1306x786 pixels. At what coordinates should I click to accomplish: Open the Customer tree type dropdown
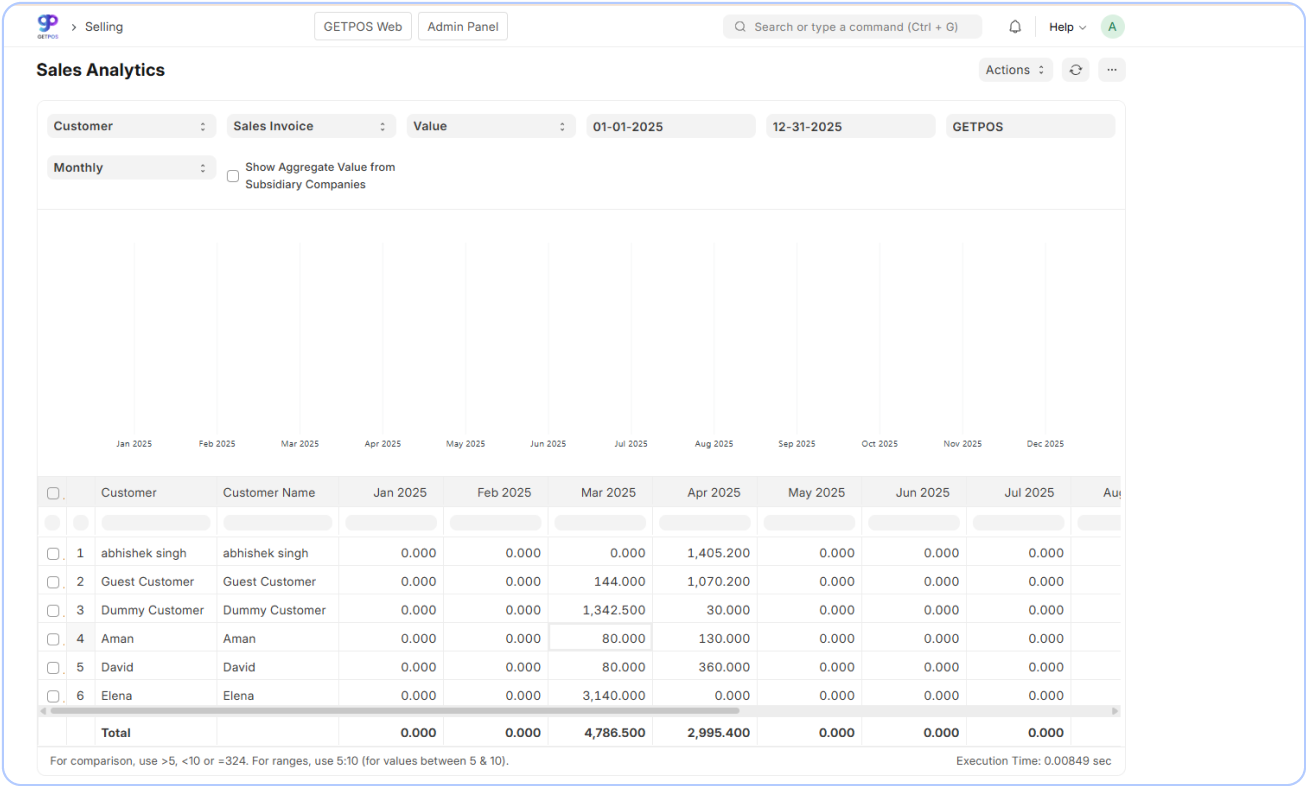tap(131, 126)
